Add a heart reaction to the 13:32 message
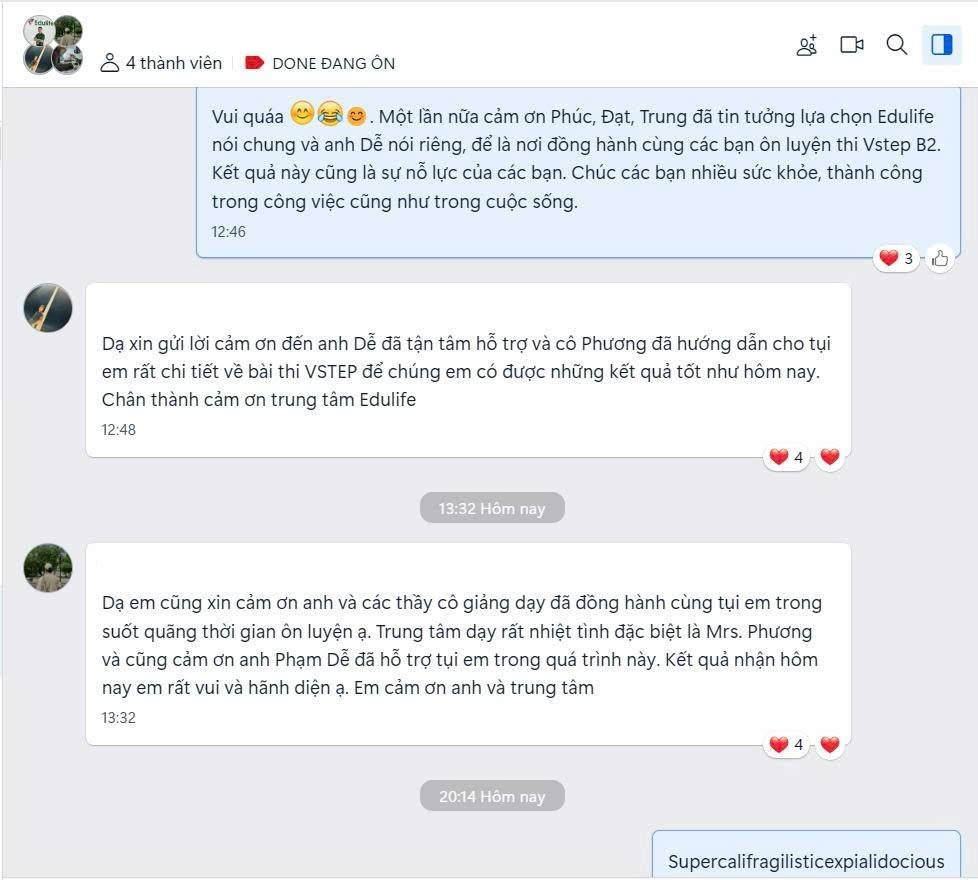Viewport: 978px width, 880px height. tap(830, 744)
